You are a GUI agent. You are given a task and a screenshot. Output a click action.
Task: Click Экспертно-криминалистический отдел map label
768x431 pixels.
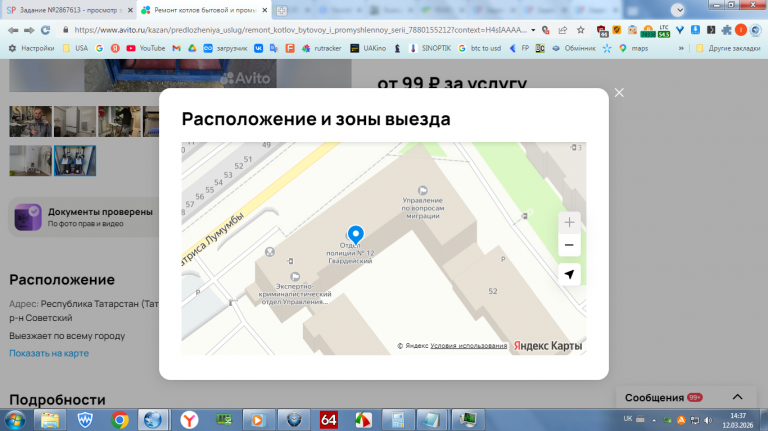coord(295,294)
